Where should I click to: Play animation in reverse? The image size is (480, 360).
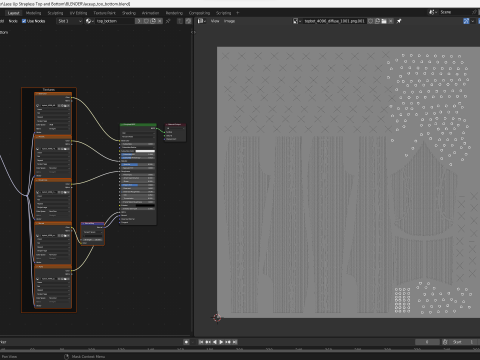point(214,342)
